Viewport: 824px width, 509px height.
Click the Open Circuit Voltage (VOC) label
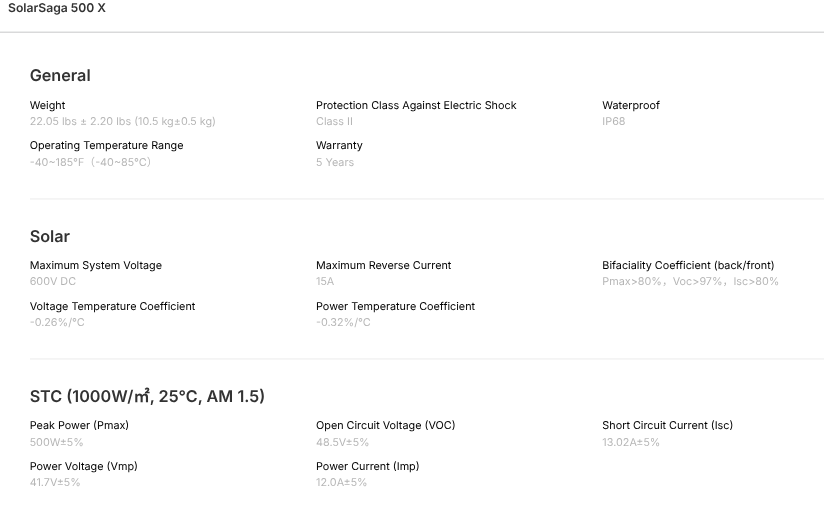point(385,425)
